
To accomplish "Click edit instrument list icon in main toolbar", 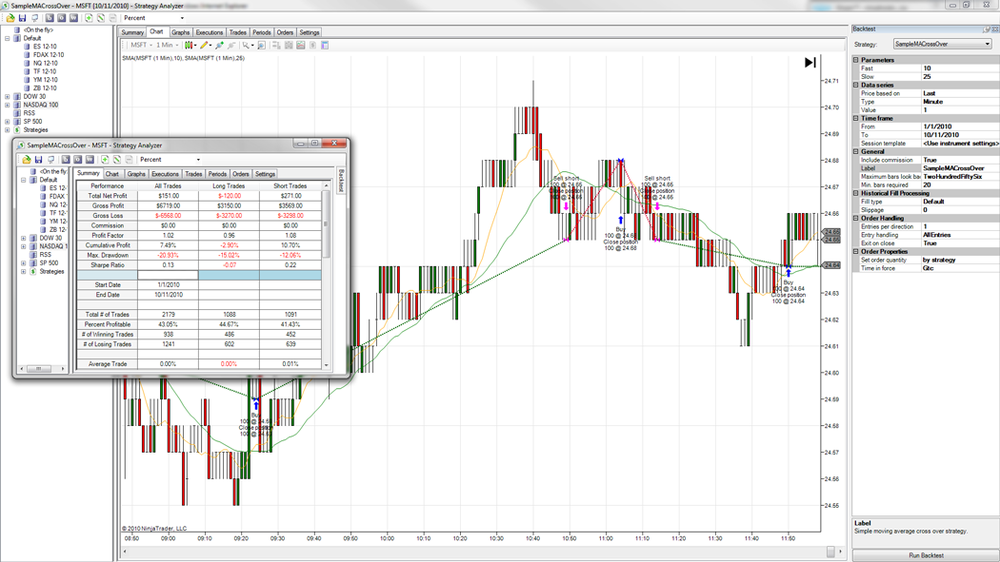I will tap(101, 18).
